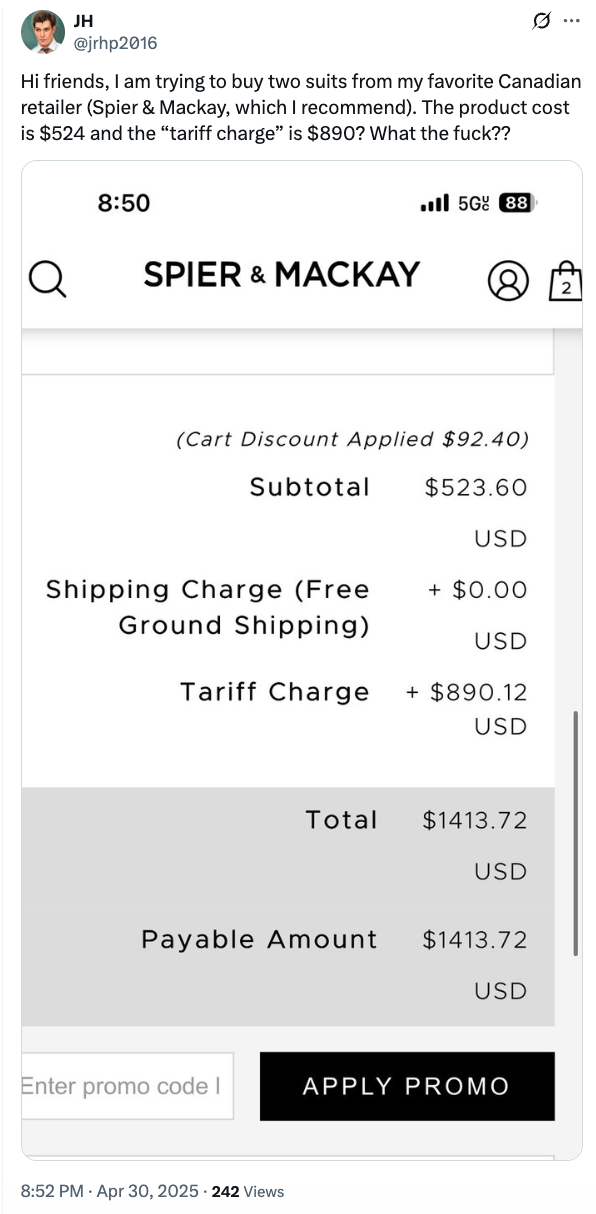Open the search with the magnifier icon
This screenshot has width=596, height=1214.
[x=47, y=281]
